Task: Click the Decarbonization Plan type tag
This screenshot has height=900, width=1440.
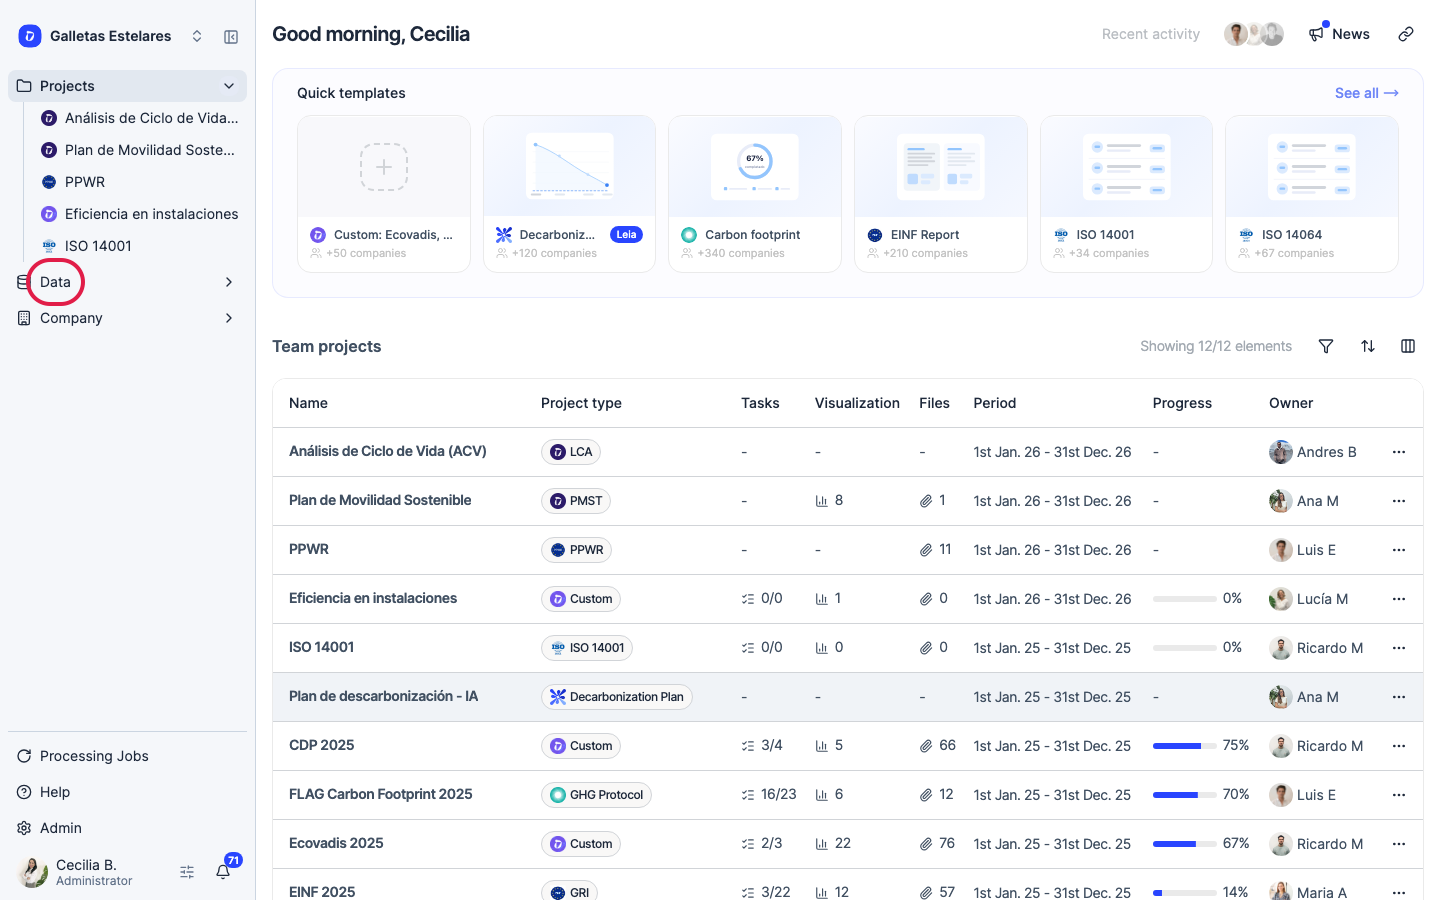Action: [x=617, y=697]
